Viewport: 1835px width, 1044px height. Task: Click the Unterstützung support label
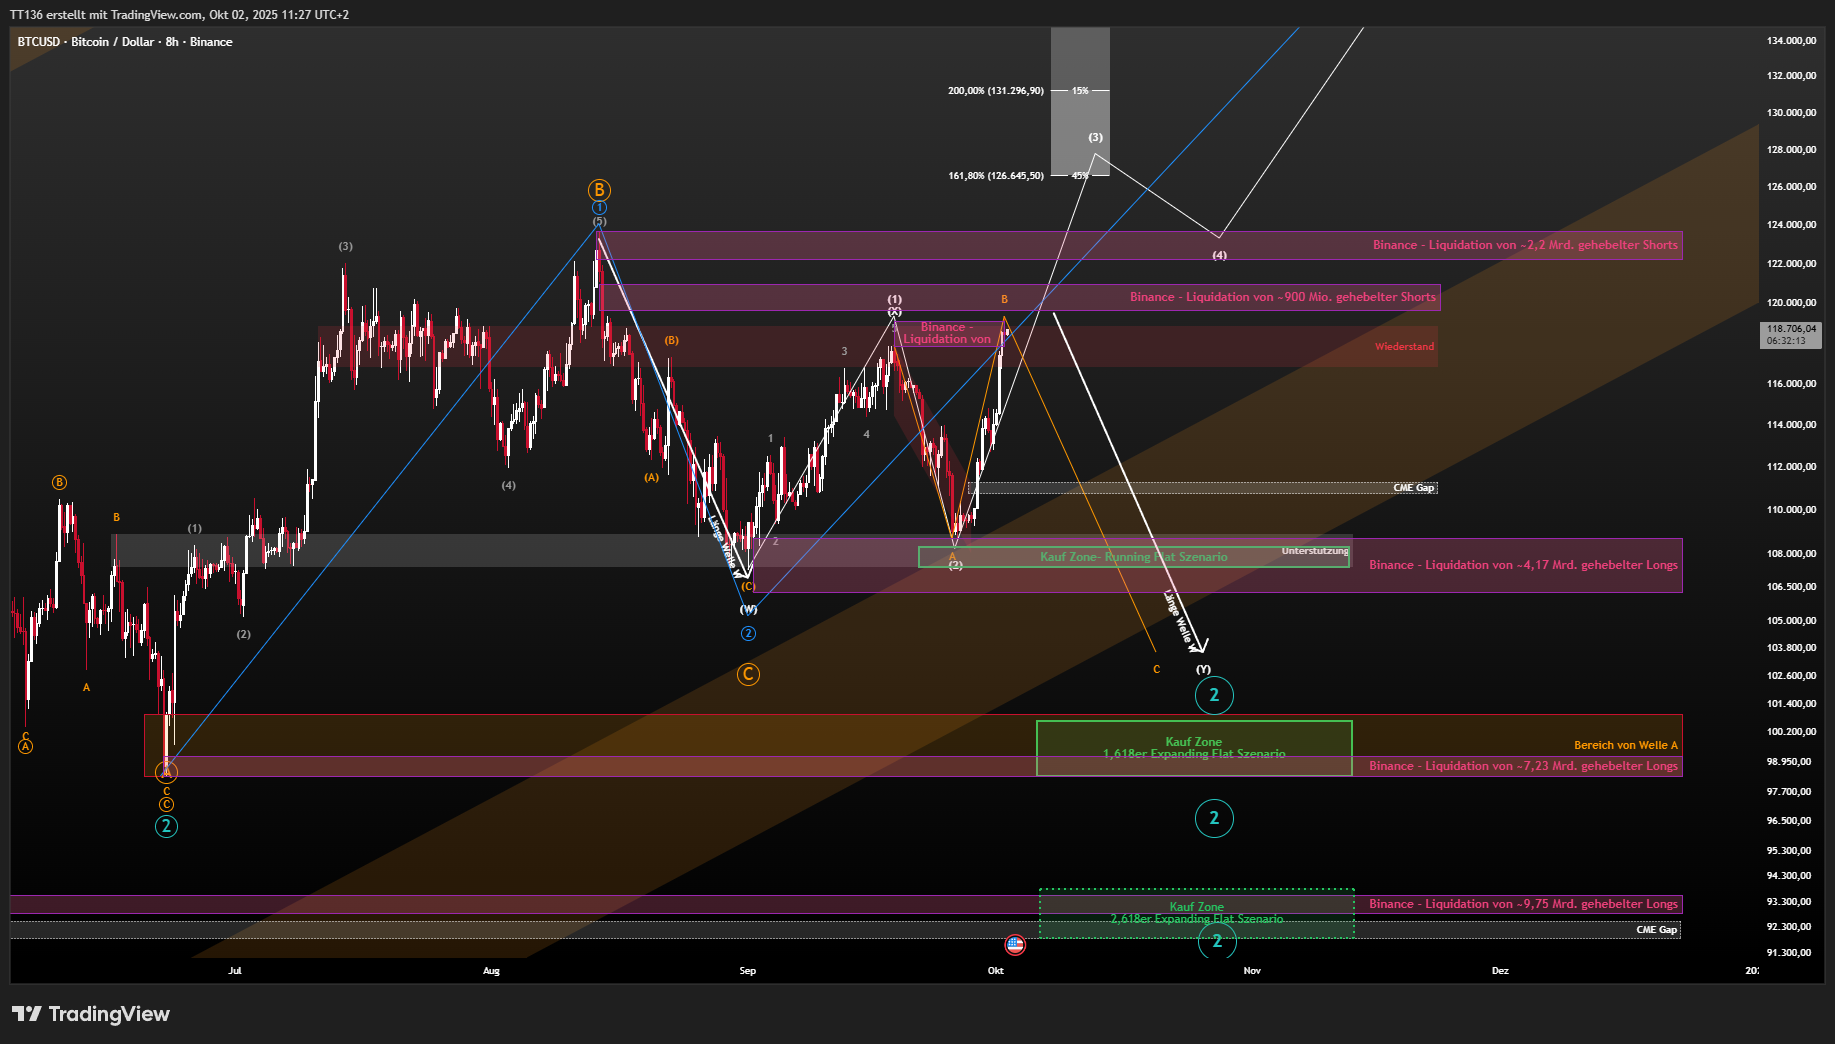1315,551
